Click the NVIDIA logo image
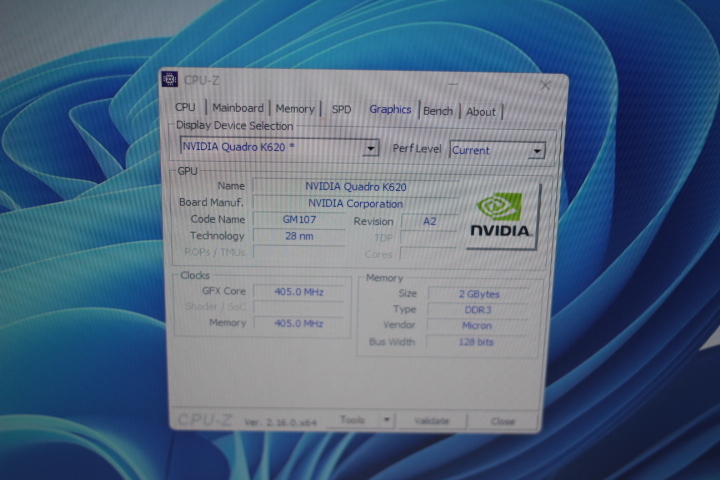The height and width of the screenshot is (480, 720). coord(501,216)
